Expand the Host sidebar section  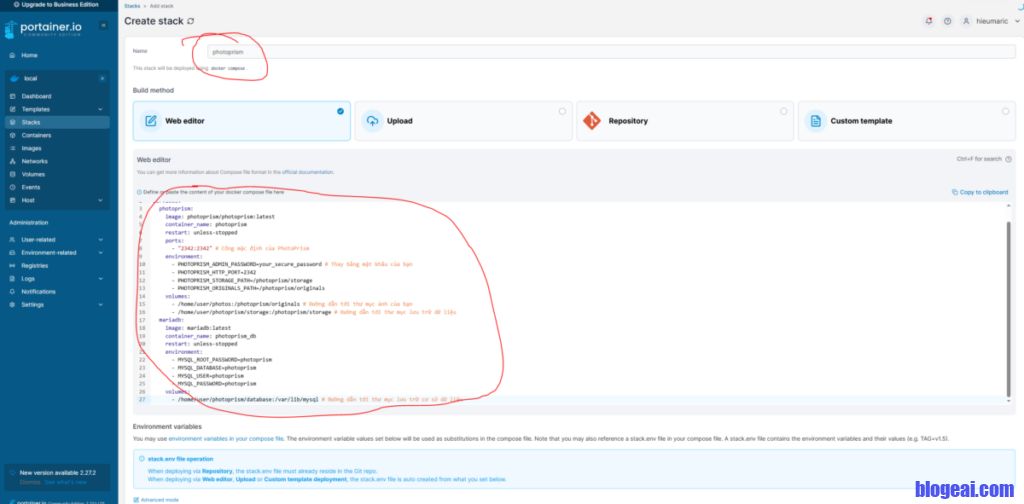100,200
